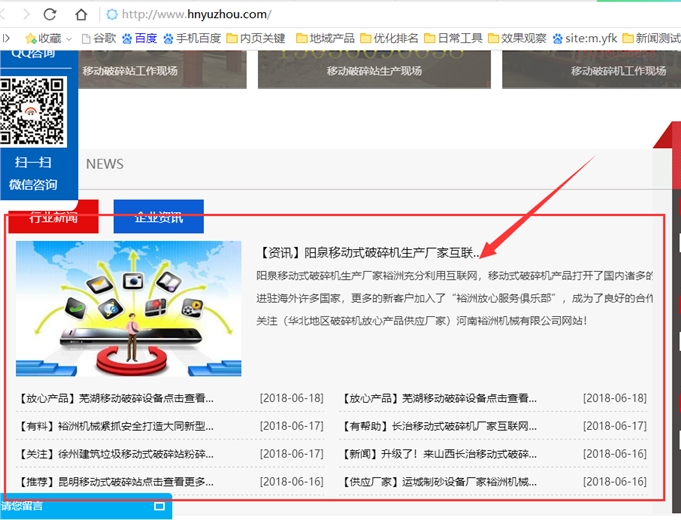Open 【供应厂家】运城制砂设备厂家裕洲机械 article
681x520 pixels.
[439, 482]
